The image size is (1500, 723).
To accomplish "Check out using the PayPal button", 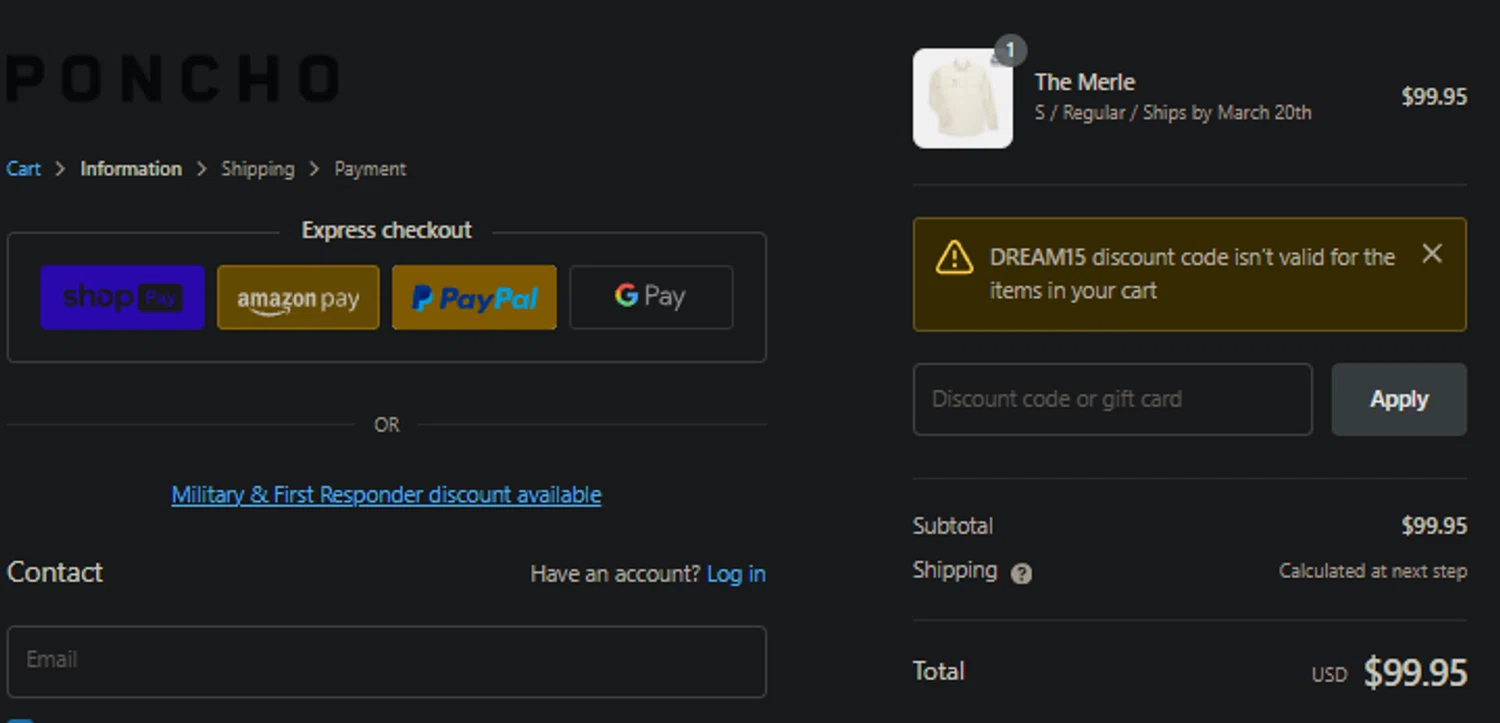I will (474, 297).
